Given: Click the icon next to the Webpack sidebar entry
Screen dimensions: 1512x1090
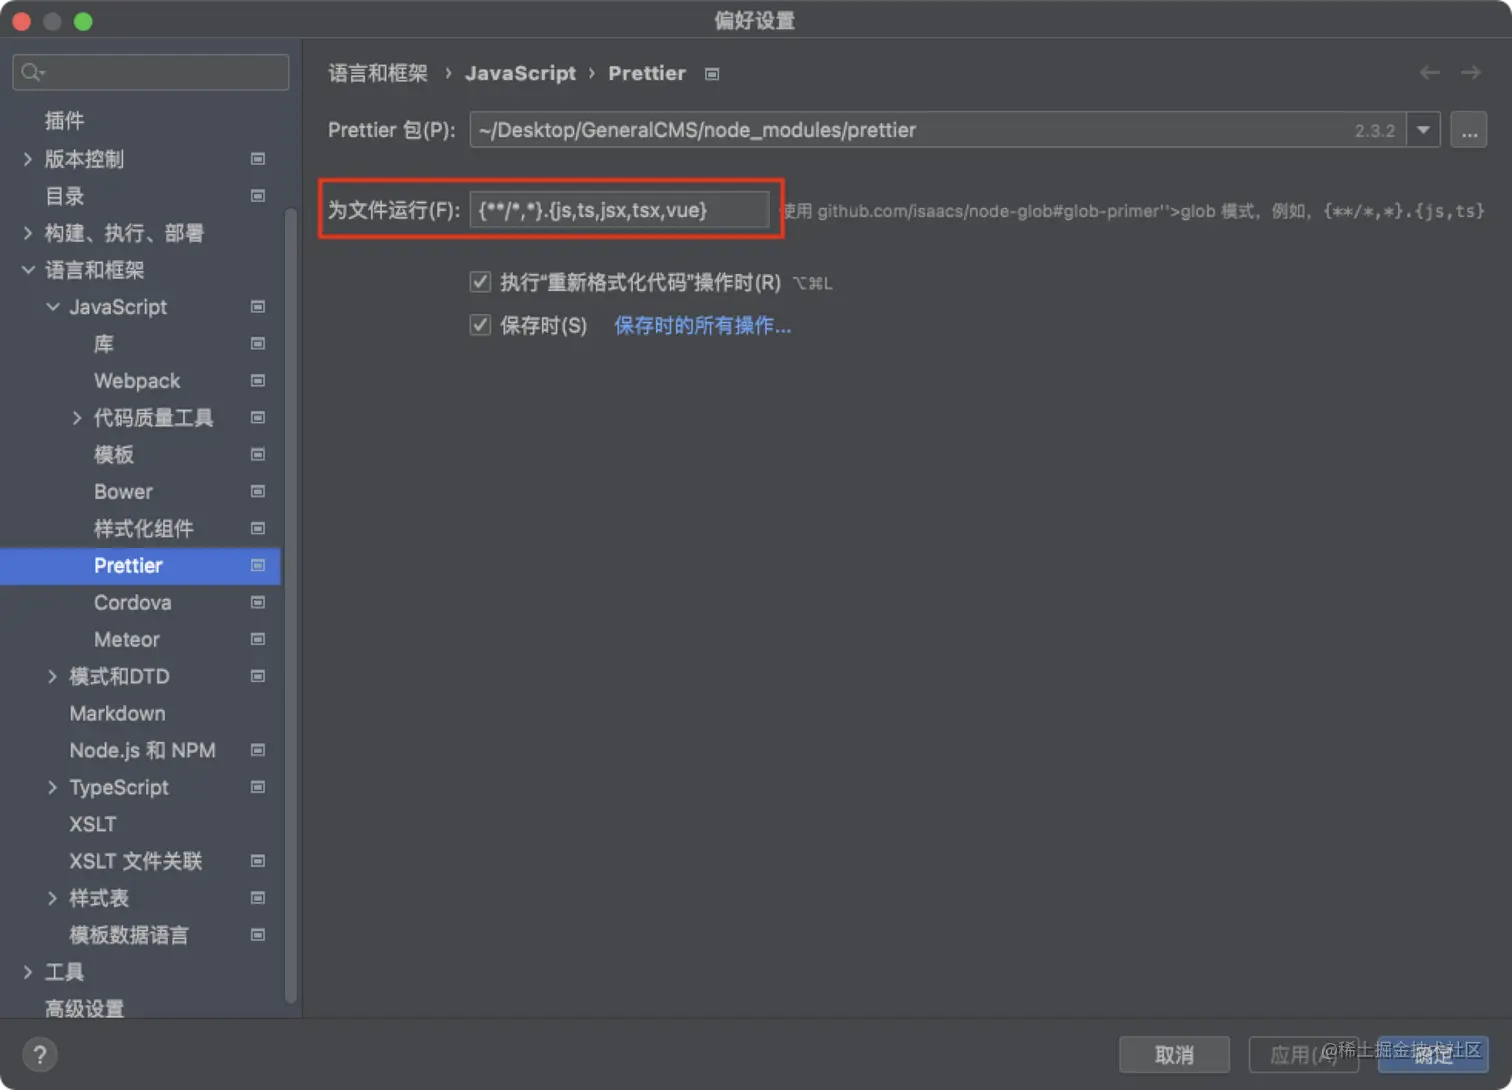Looking at the screenshot, I should coord(257,381).
